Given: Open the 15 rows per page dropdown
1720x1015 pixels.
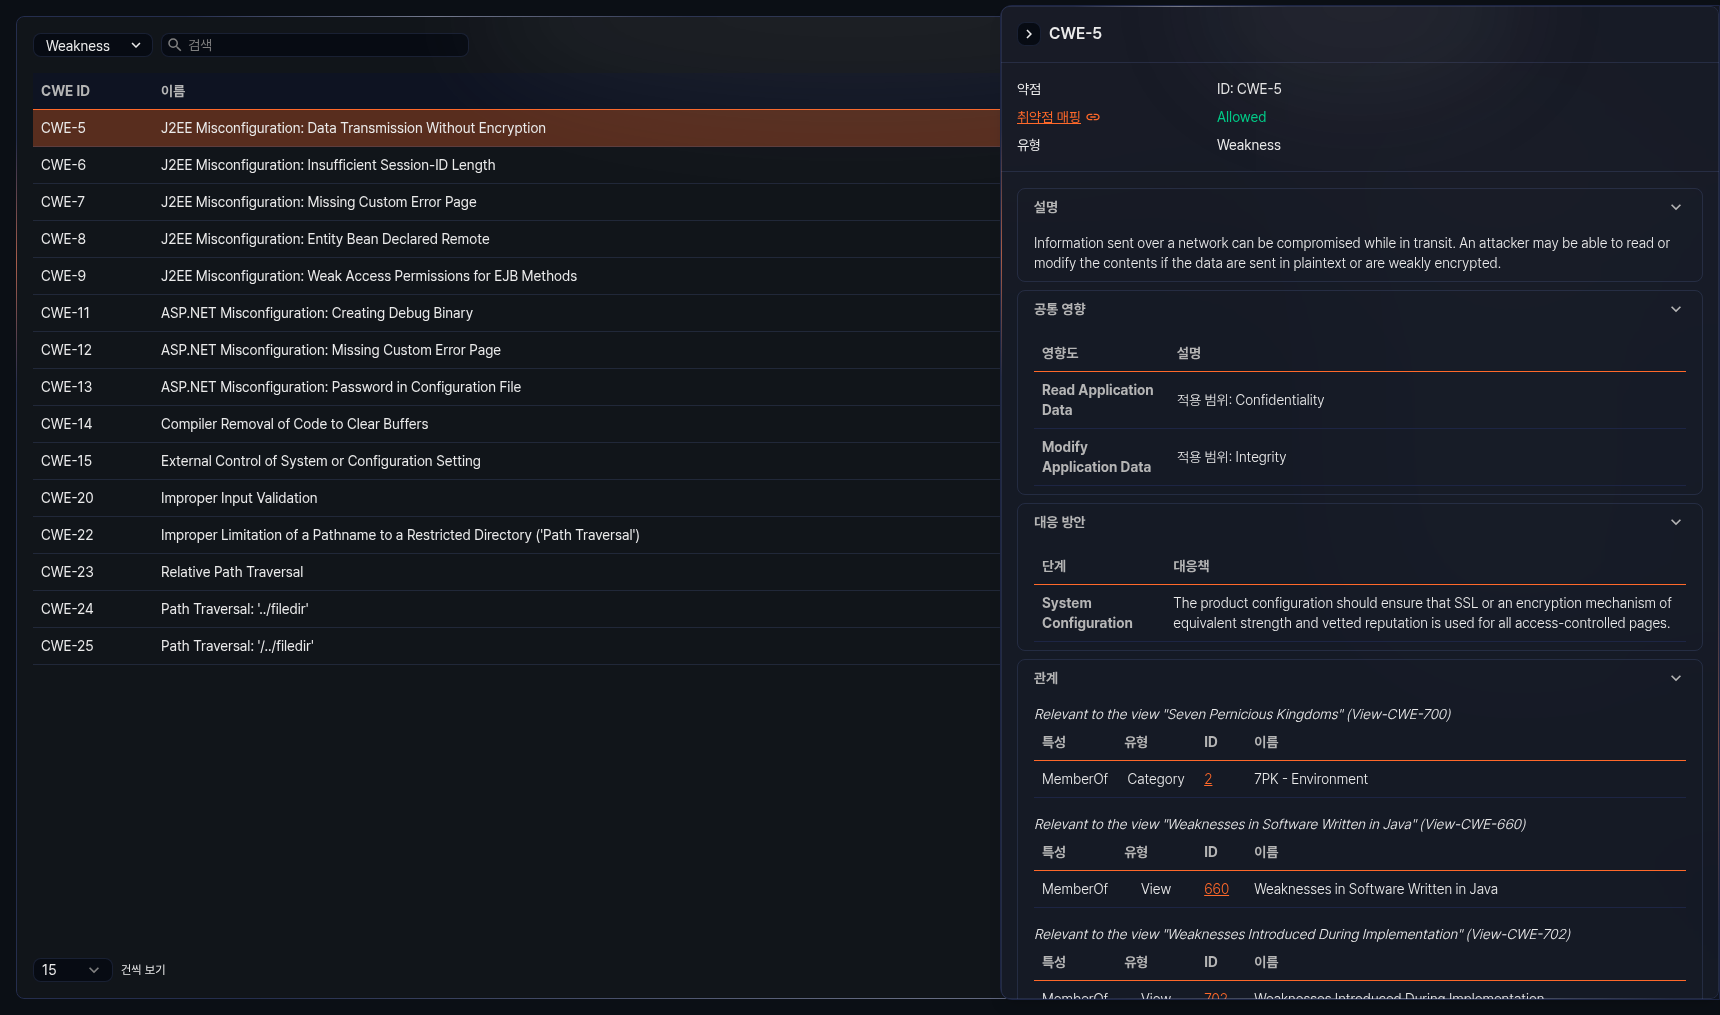Looking at the screenshot, I should pyautogui.click(x=71, y=970).
